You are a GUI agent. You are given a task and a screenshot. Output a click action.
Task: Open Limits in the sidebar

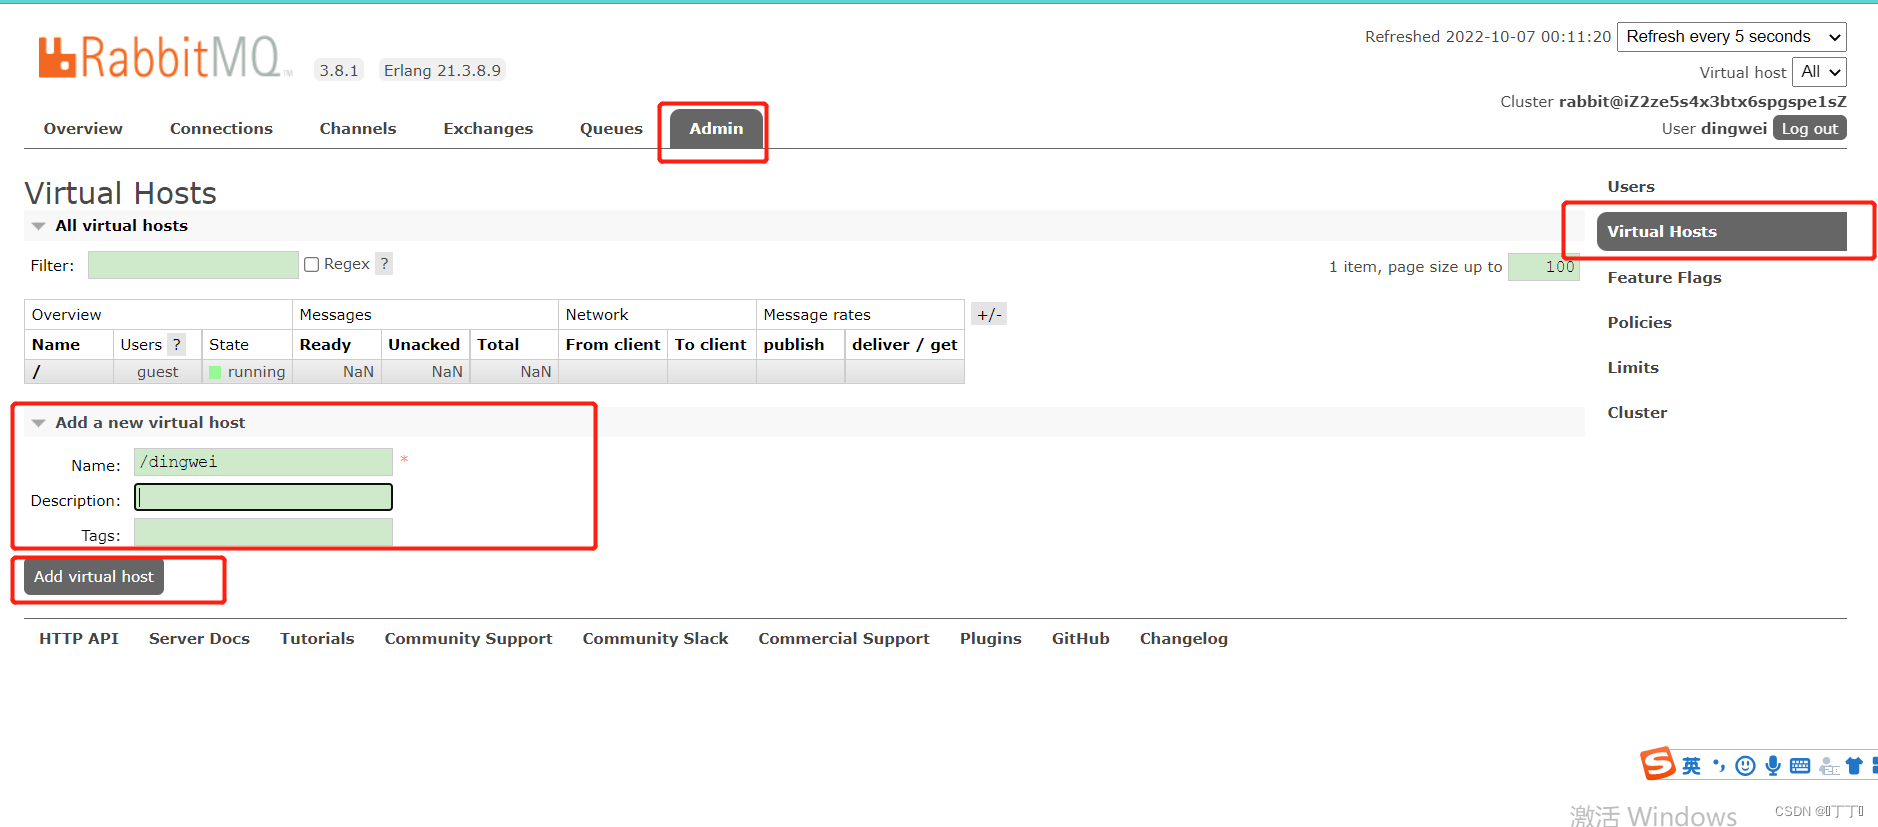point(1633,367)
